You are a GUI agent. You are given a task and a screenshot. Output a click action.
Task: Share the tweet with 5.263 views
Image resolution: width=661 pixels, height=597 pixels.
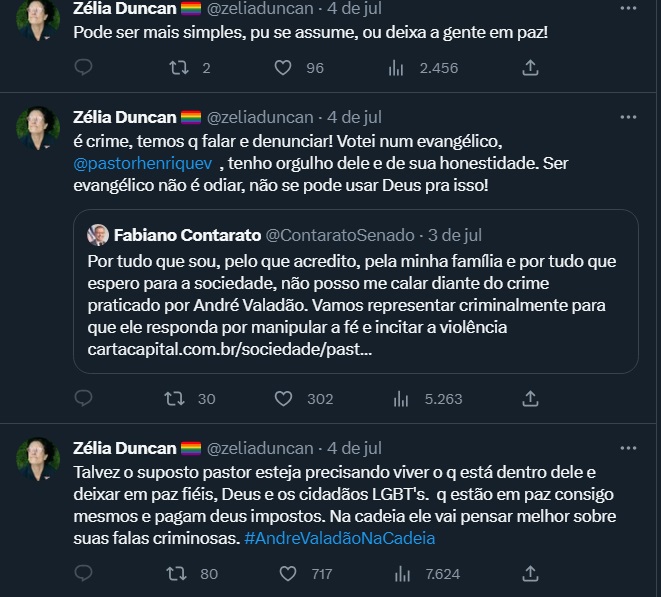[x=531, y=398]
